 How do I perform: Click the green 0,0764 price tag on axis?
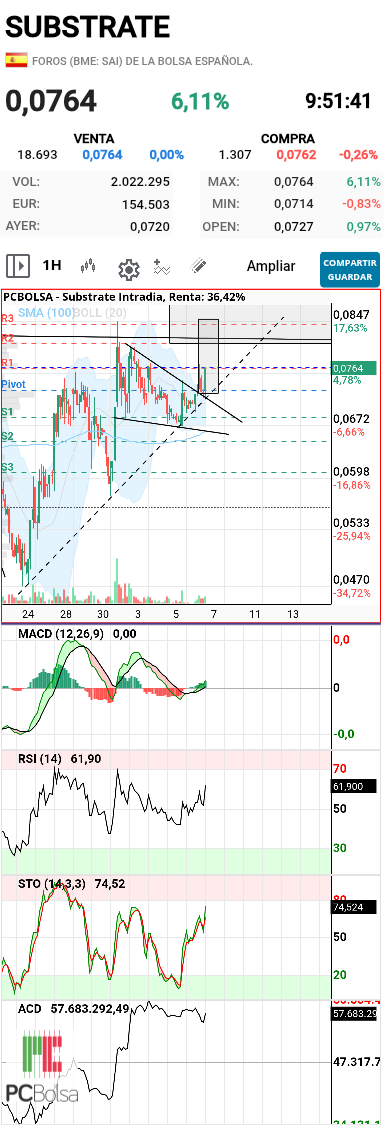(353, 368)
